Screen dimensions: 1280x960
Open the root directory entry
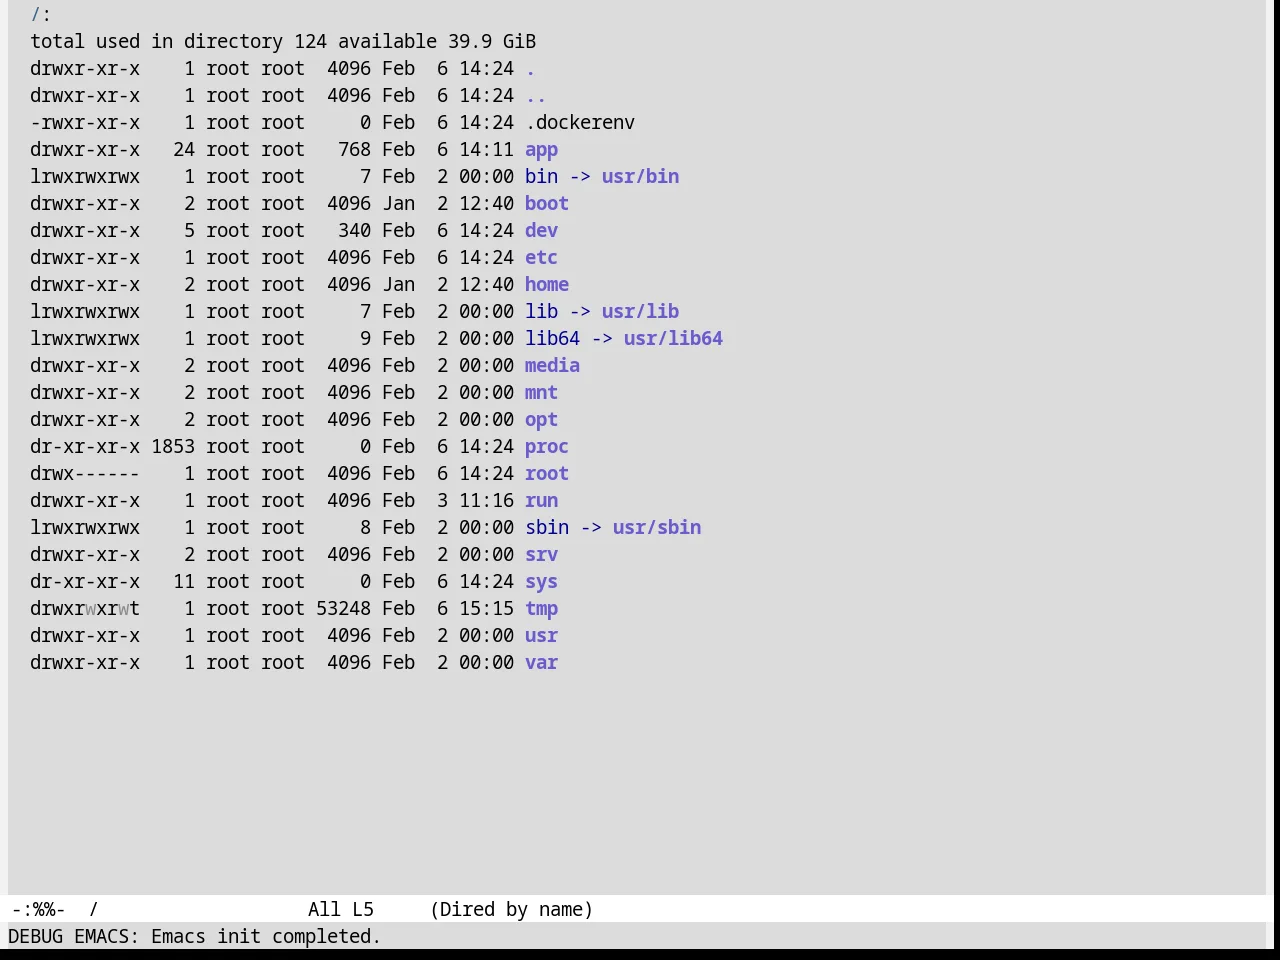tap(547, 474)
